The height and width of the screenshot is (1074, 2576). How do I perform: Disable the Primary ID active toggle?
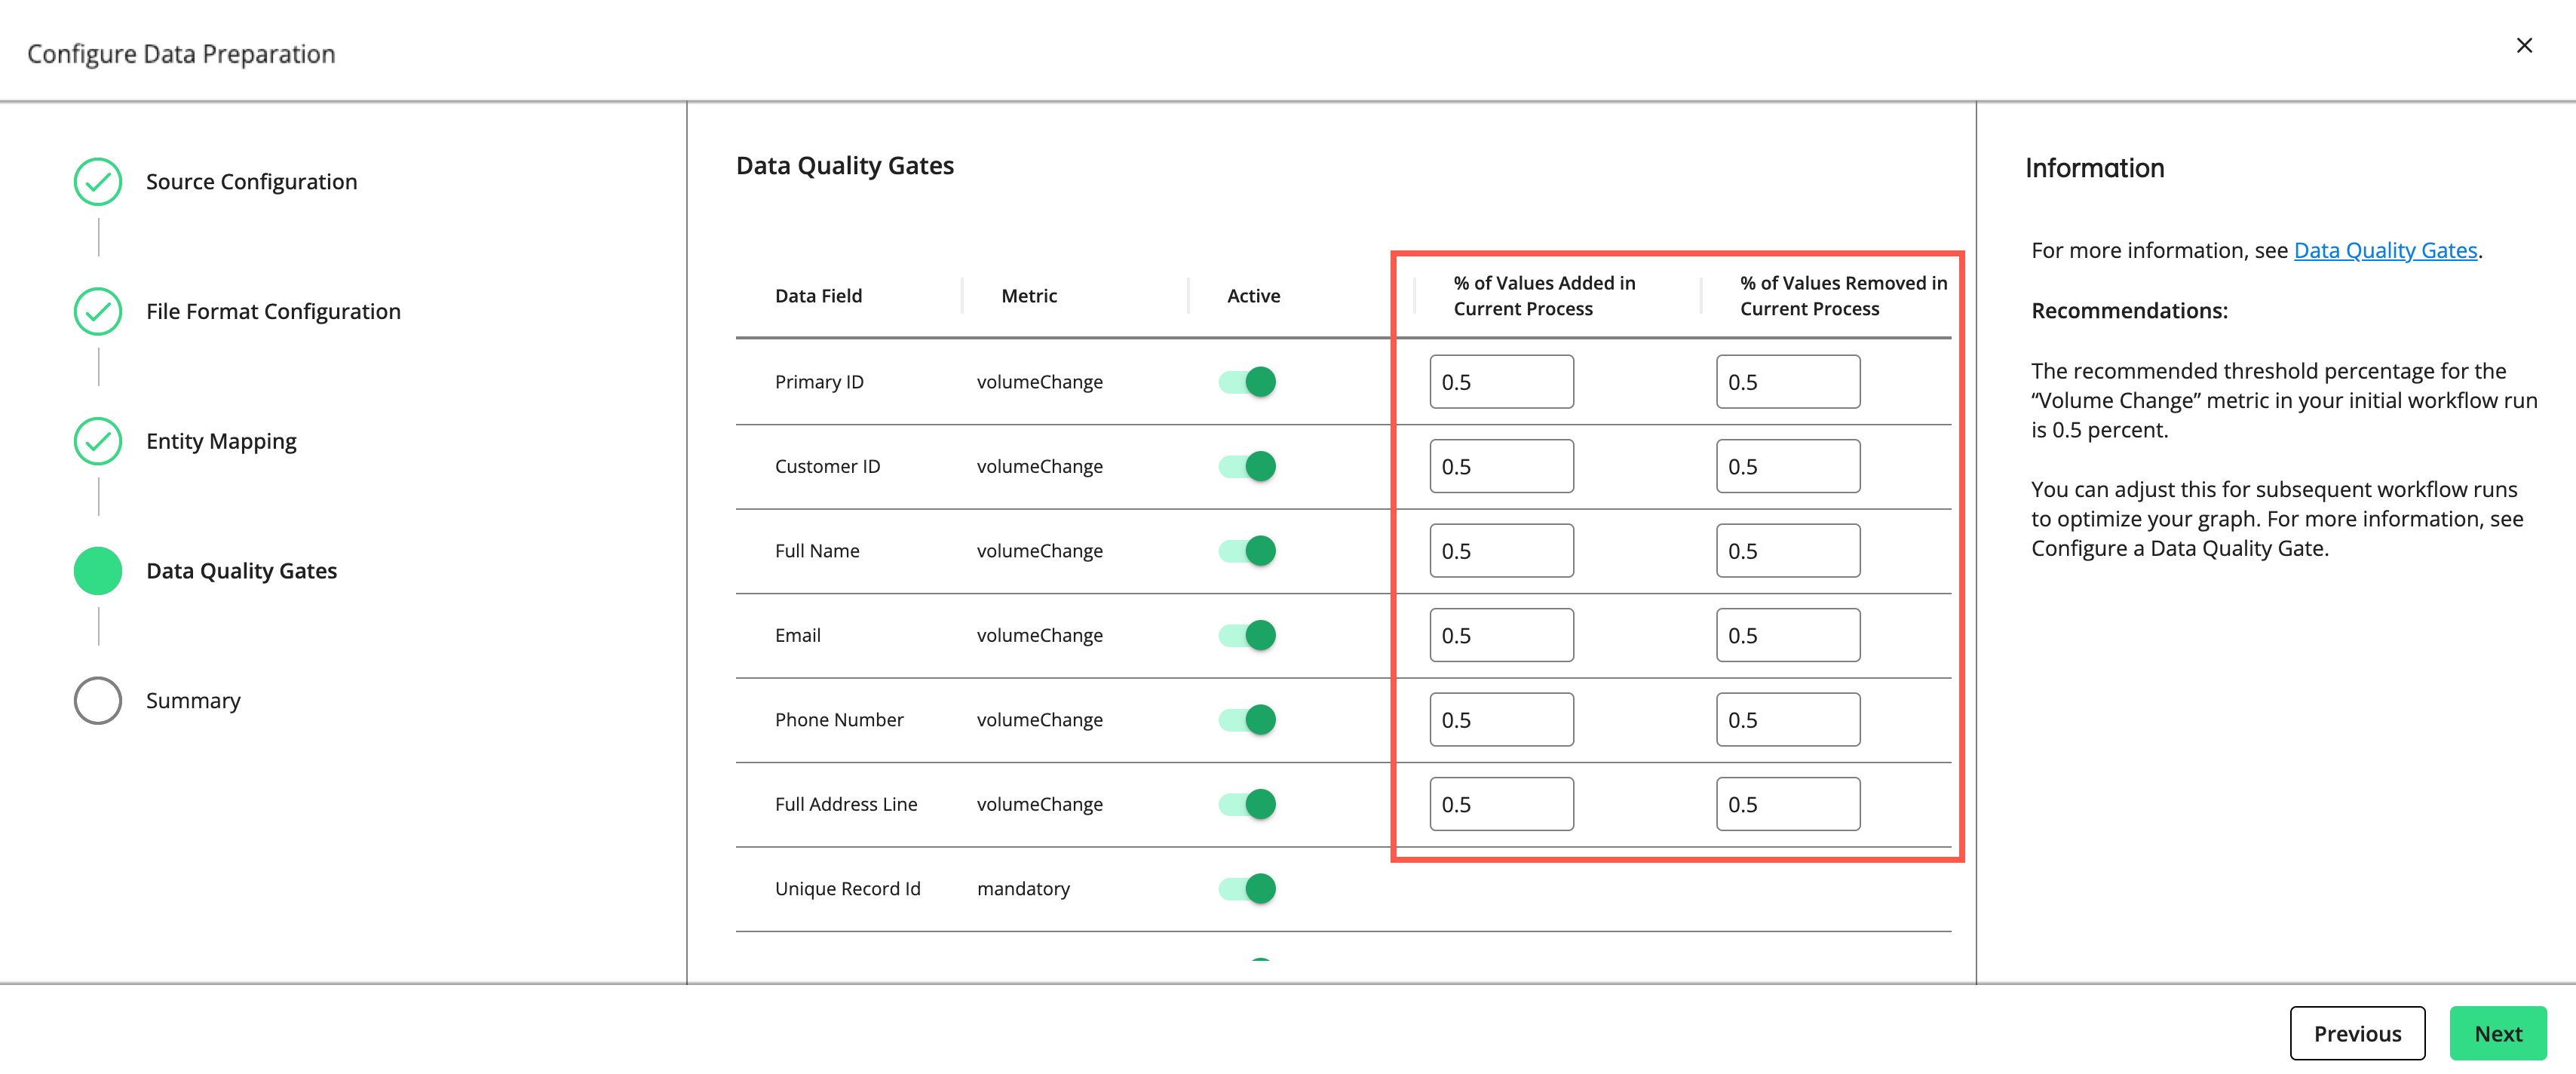(1247, 381)
